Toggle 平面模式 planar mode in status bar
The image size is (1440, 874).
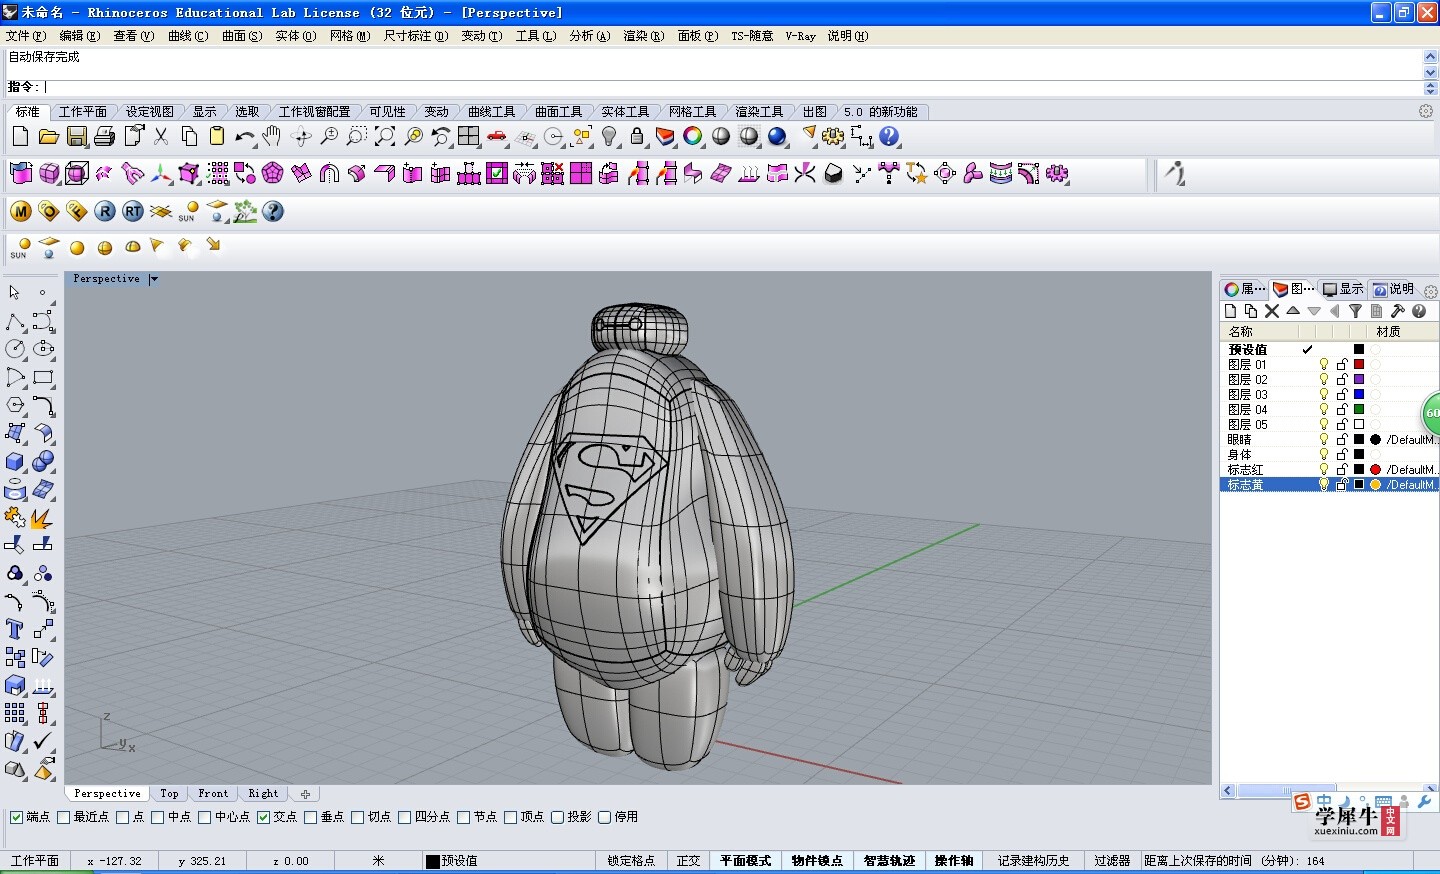click(x=746, y=861)
